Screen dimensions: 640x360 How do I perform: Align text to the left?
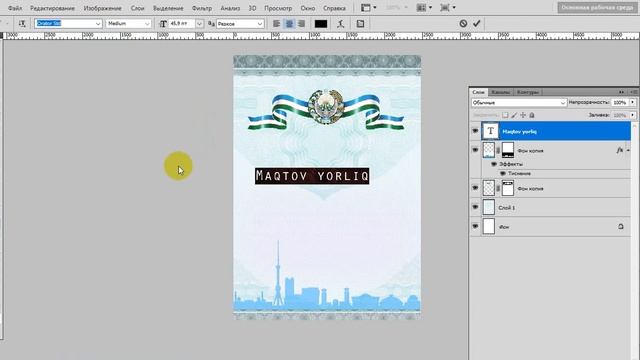point(277,24)
